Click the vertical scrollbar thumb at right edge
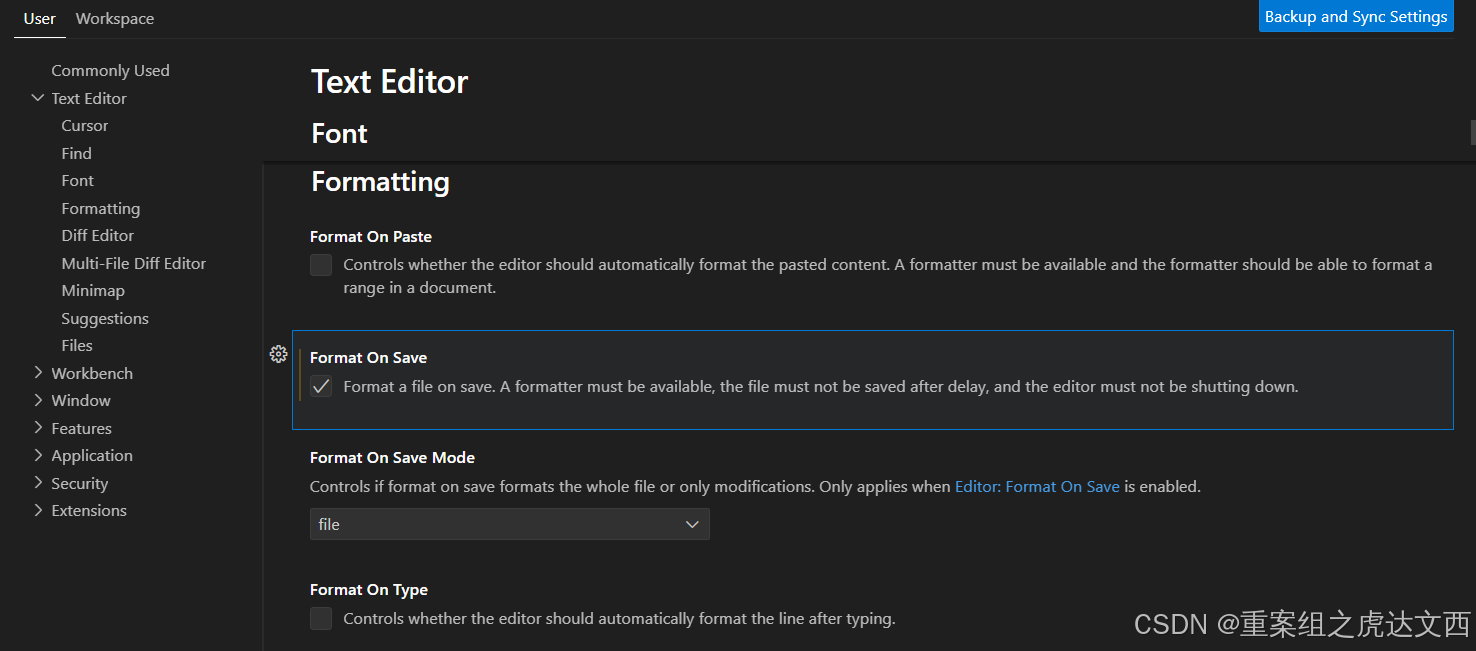This screenshot has height=651, width=1476. click(x=1472, y=132)
